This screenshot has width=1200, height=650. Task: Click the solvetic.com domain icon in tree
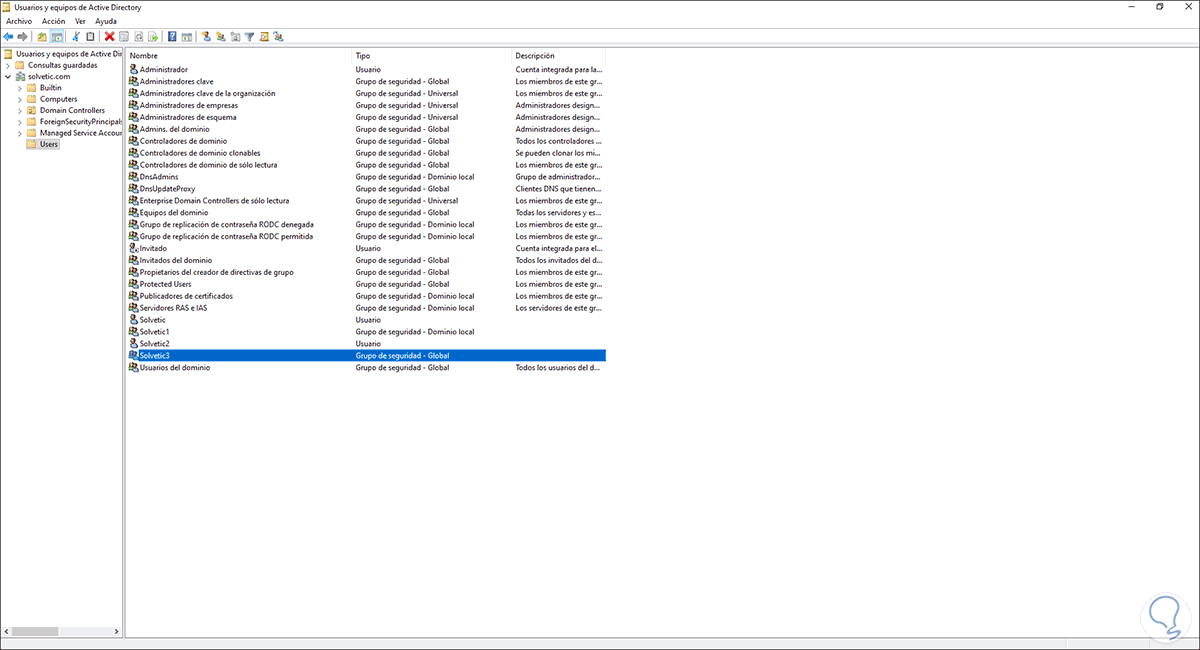pos(21,76)
